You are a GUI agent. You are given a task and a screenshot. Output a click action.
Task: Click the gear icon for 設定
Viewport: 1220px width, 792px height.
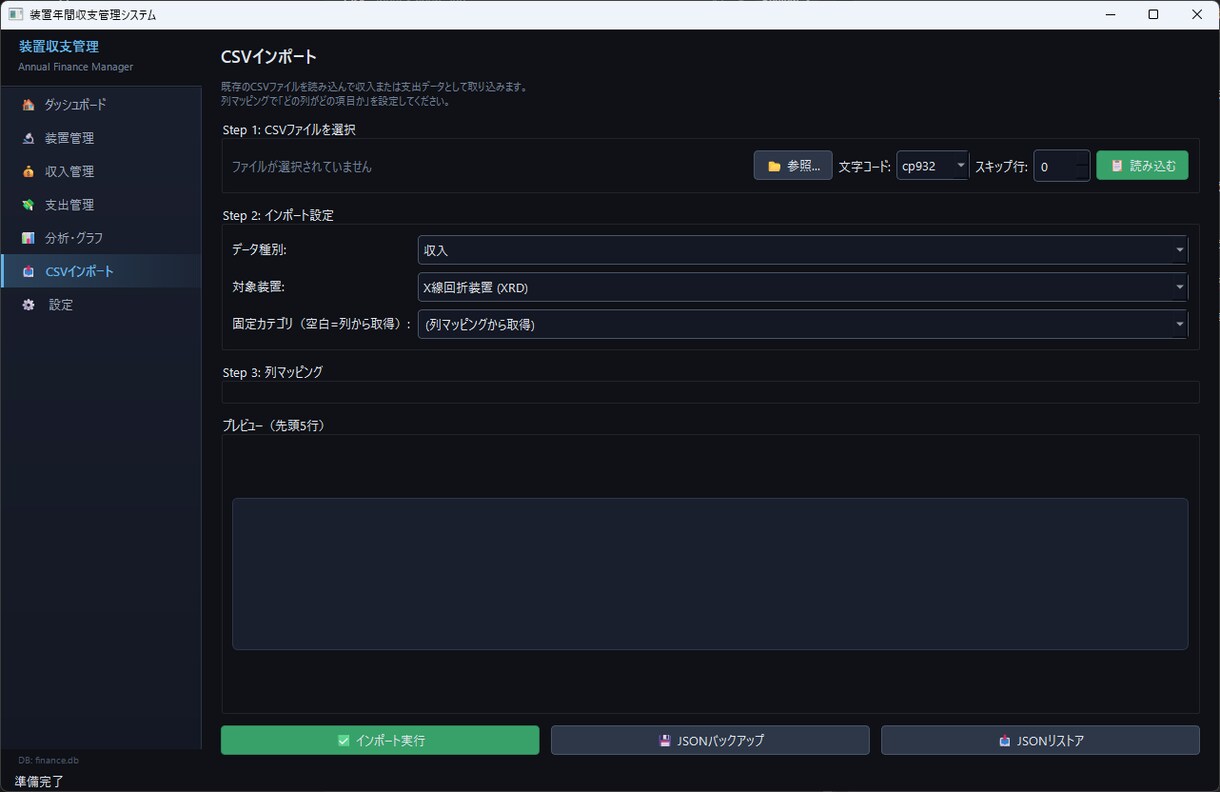click(x=28, y=305)
